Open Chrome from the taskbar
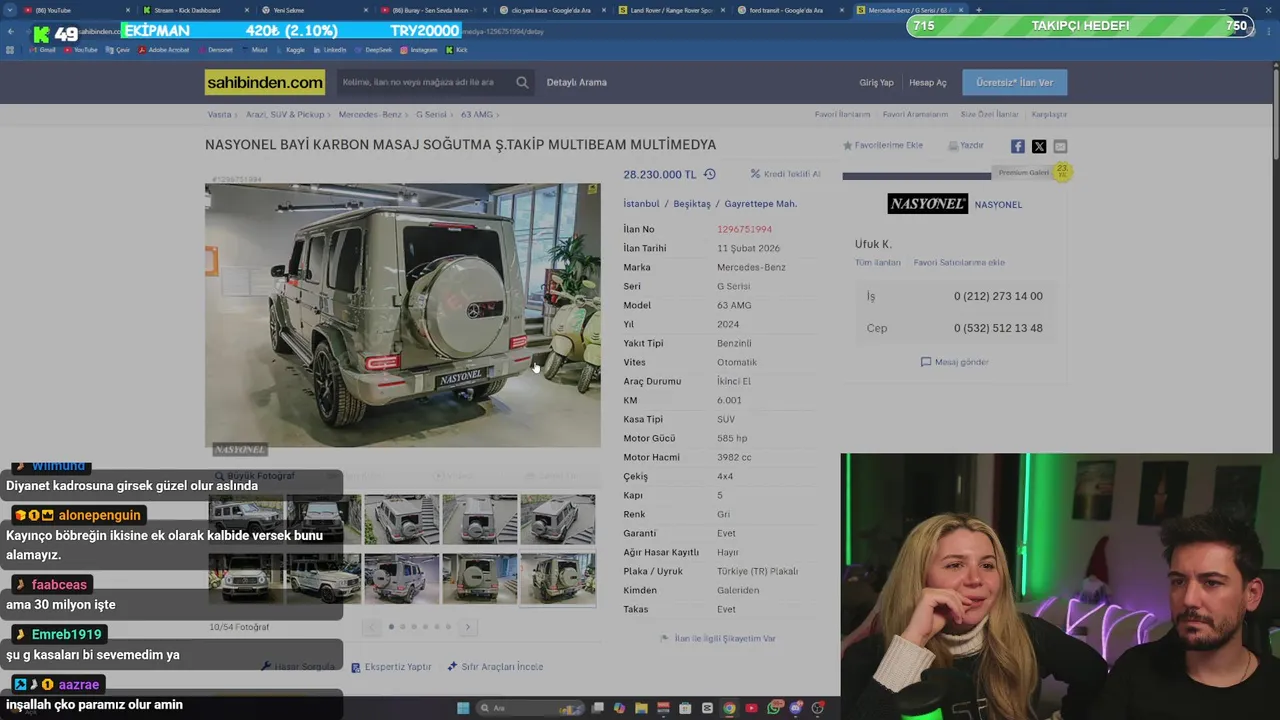The height and width of the screenshot is (720, 1280). [x=729, y=708]
